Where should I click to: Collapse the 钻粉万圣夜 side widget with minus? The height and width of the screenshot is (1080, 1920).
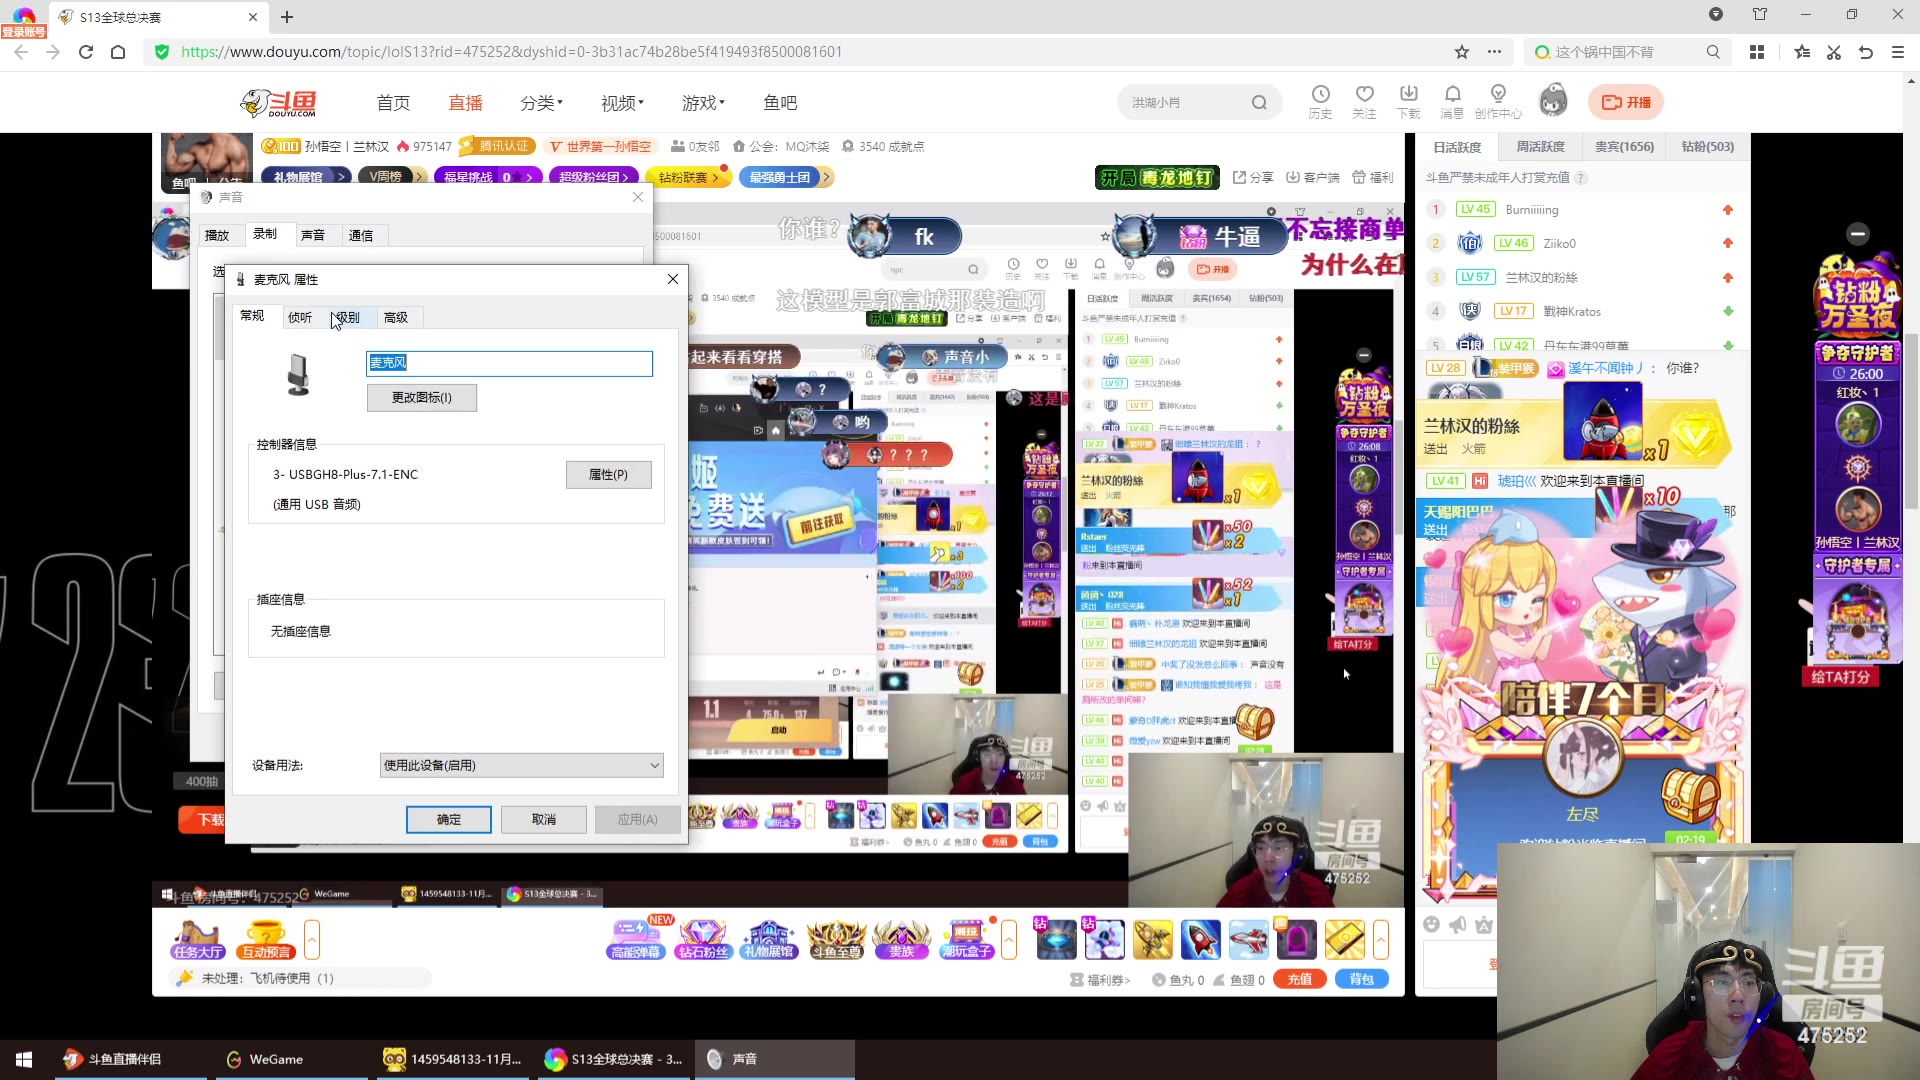[1858, 234]
